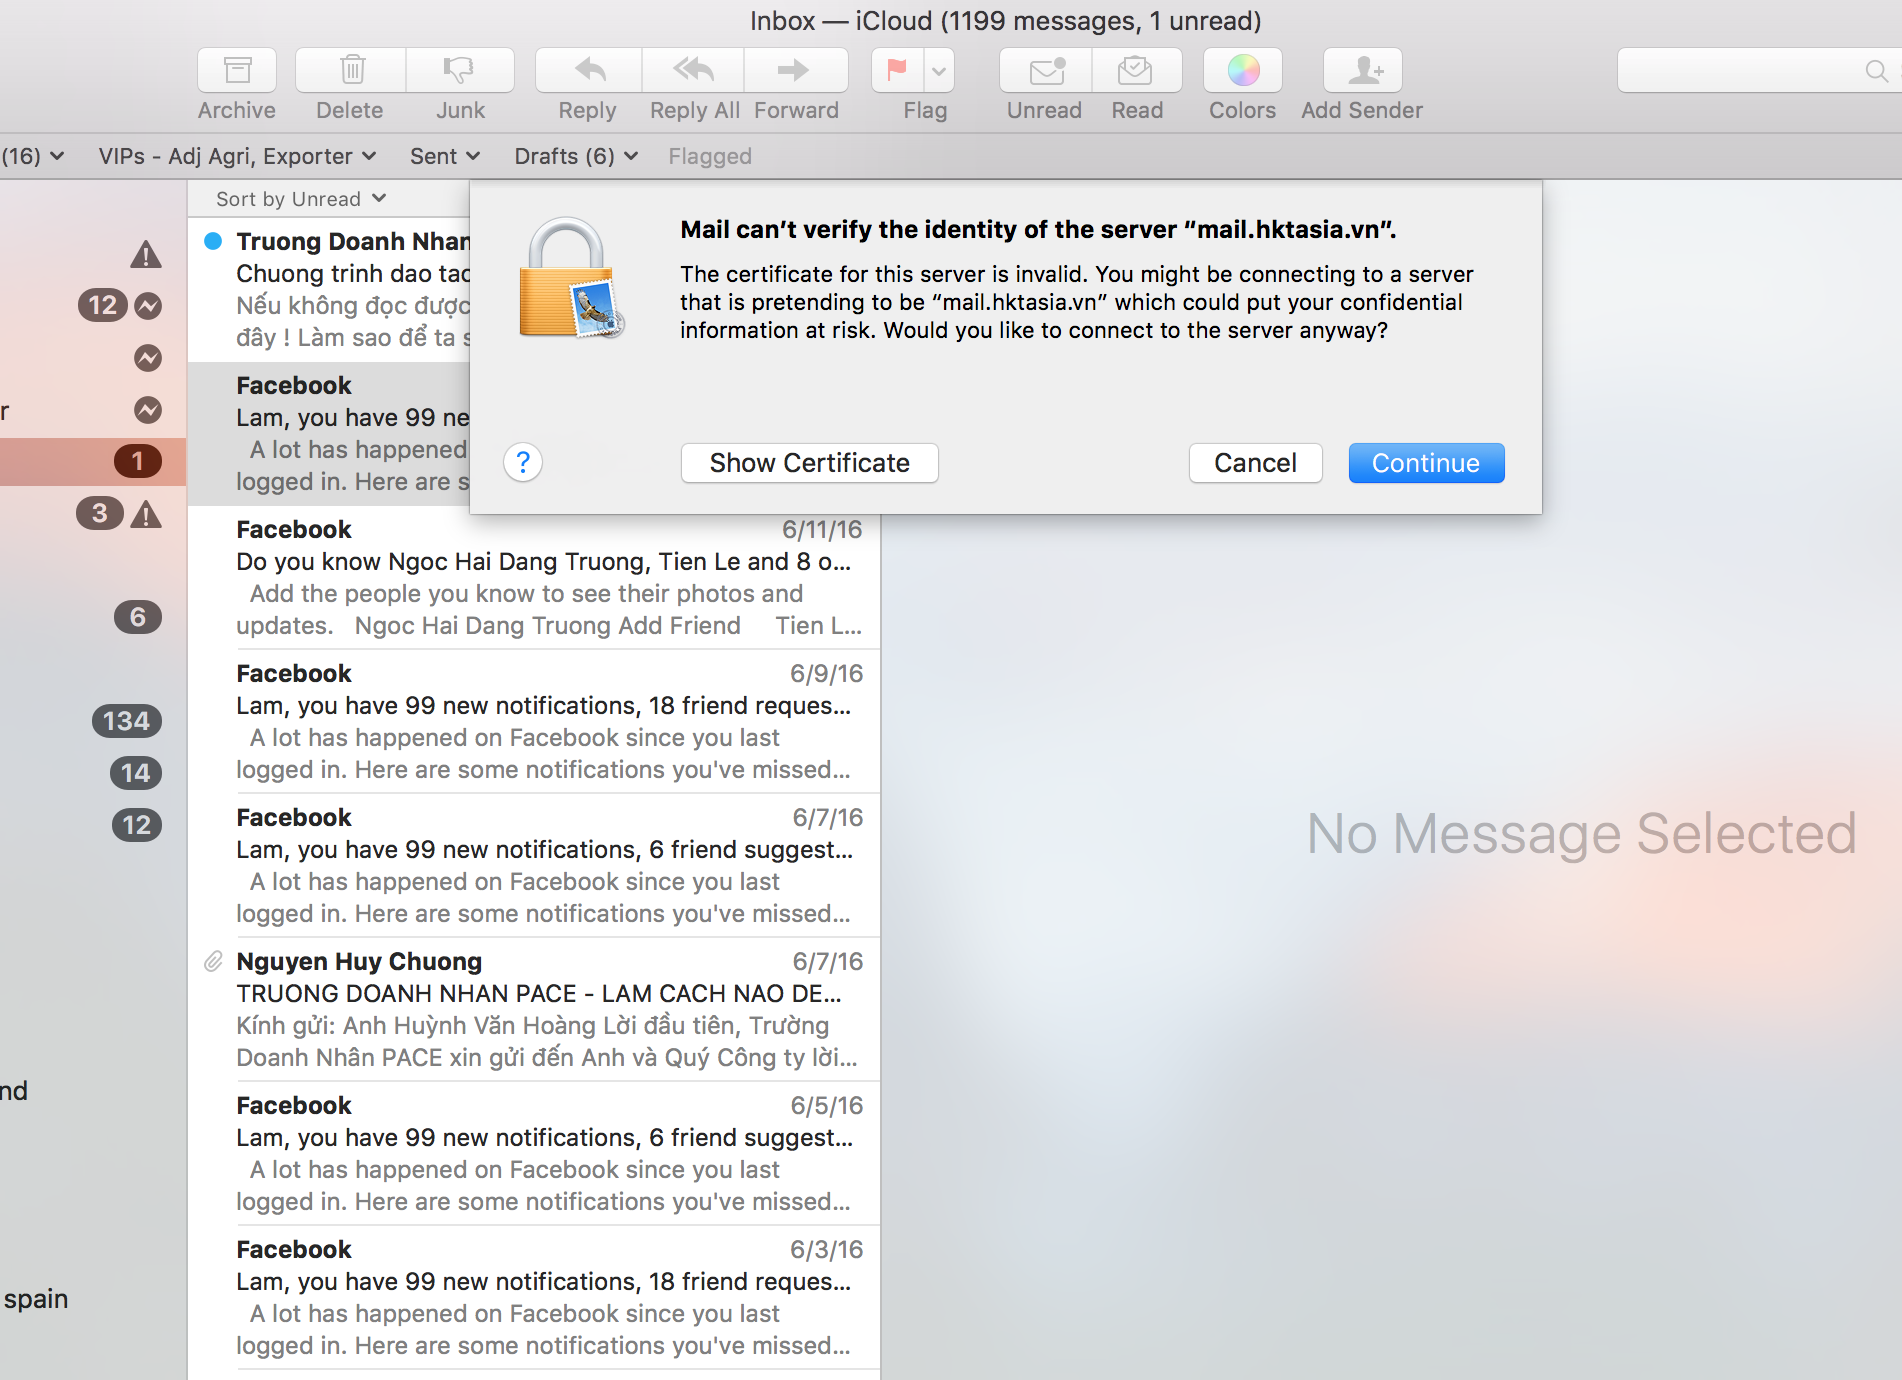Open Facebook message dated 6/11/16
The width and height of the screenshot is (1902, 1380).
(535, 578)
